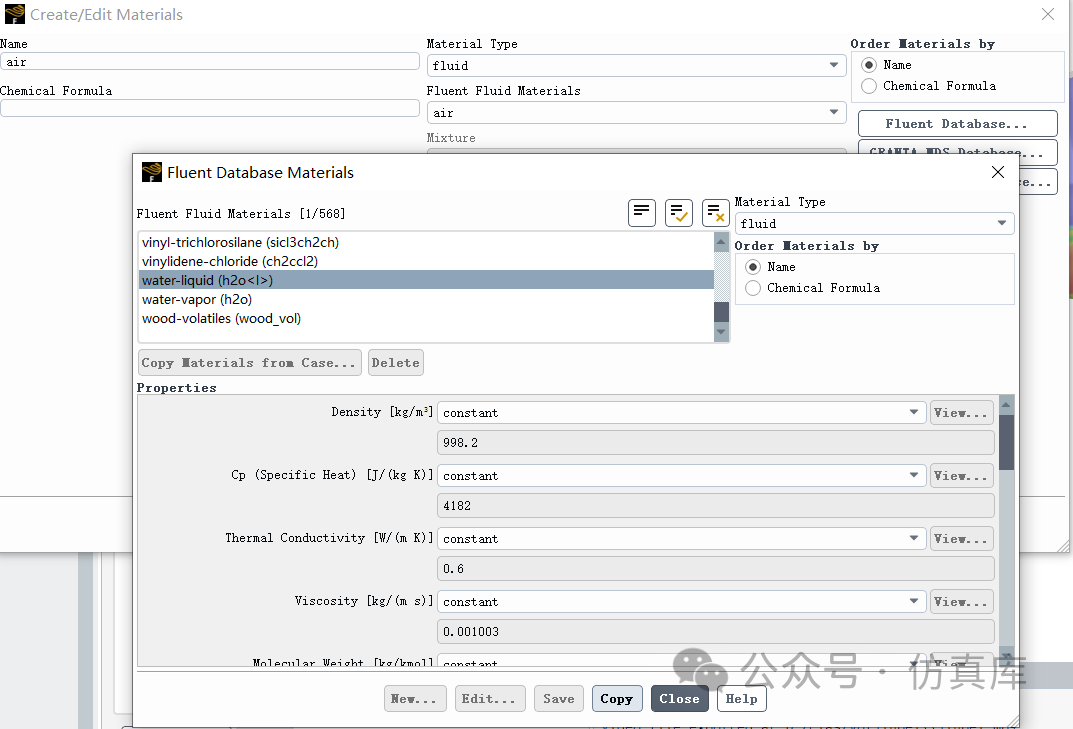Click the Viscosity value field 0.001003
1073x729 pixels.
click(716, 632)
